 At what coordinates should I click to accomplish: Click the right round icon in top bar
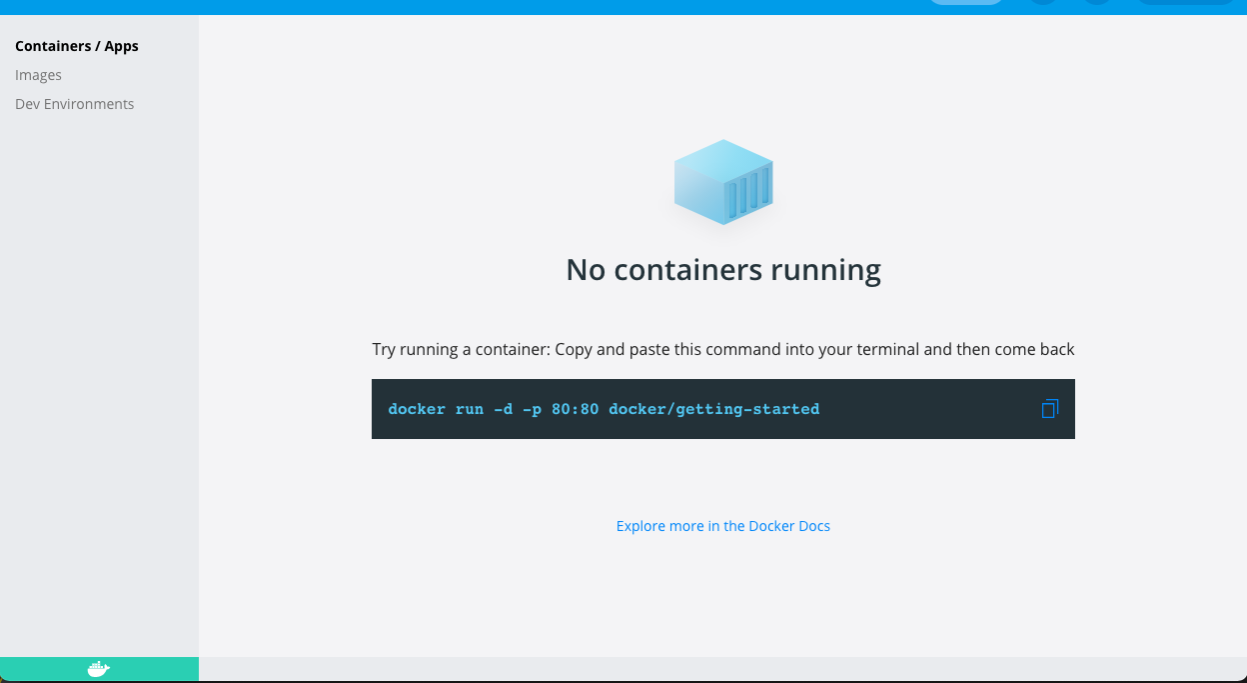coord(1097,2)
